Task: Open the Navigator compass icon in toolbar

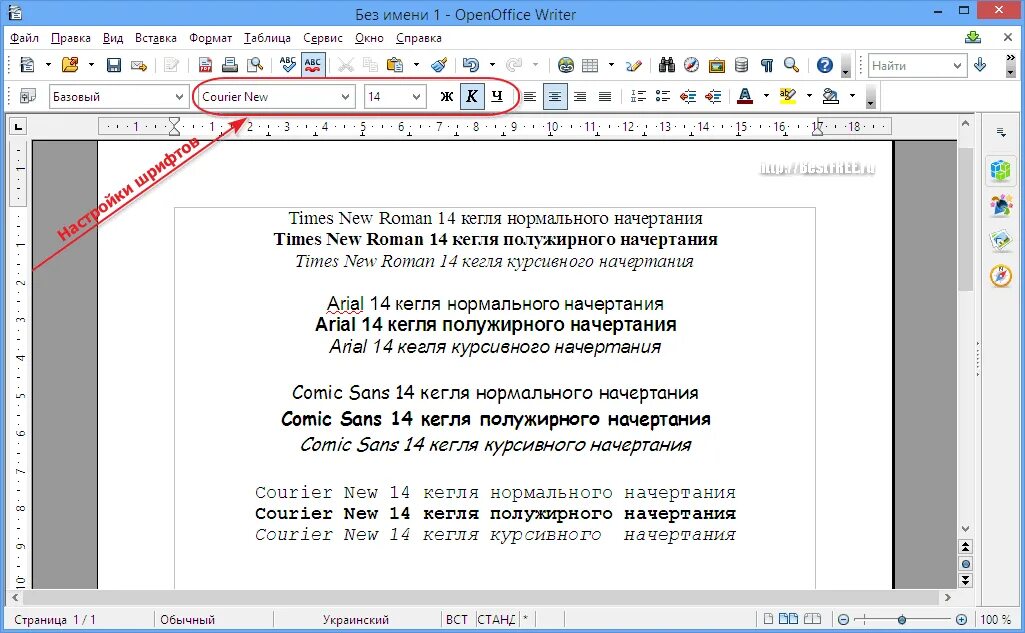Action: point(692,65)
